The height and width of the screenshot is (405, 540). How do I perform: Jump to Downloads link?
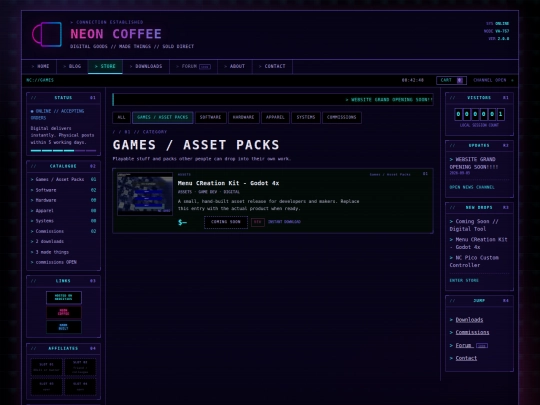pyautogui.click(x=469, y=320)
